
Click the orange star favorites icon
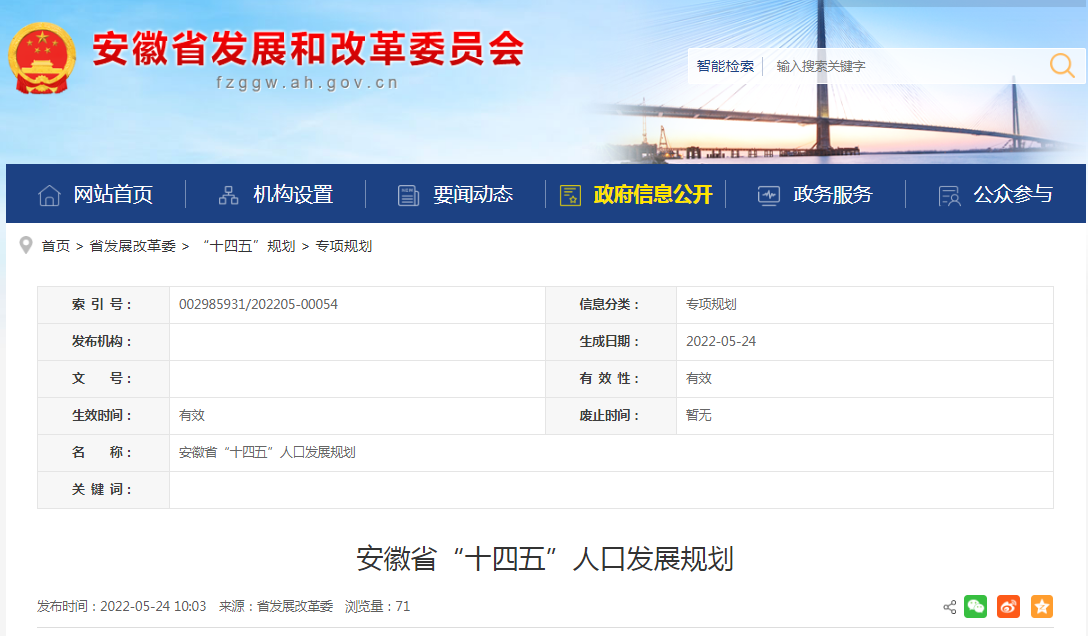[1041, 606]
